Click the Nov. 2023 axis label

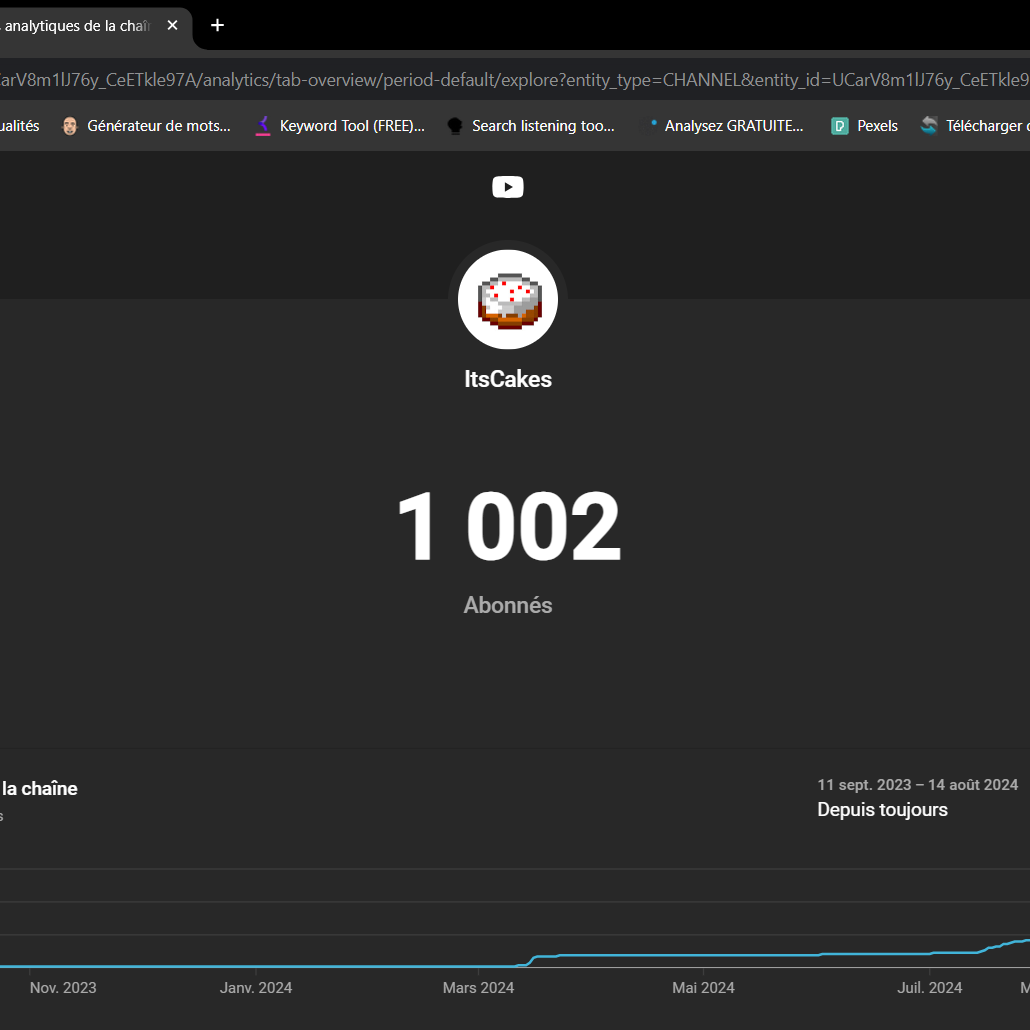63,987
